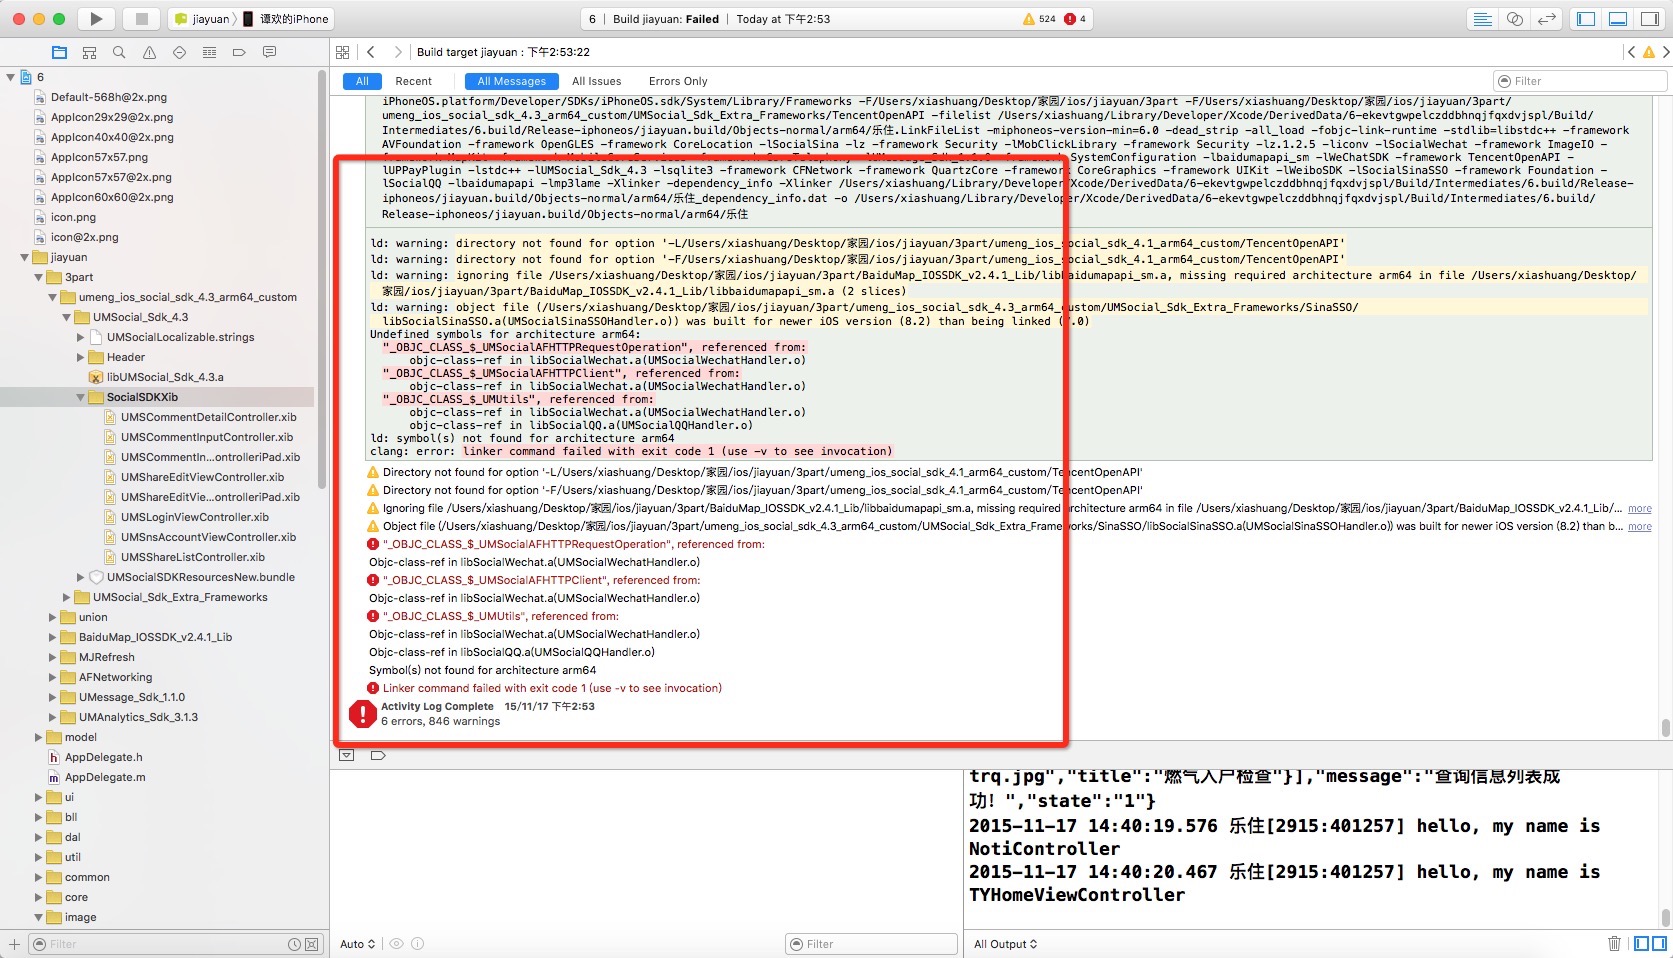Switch to Standard editor

pyautogui.click(x=1483, y=19)
